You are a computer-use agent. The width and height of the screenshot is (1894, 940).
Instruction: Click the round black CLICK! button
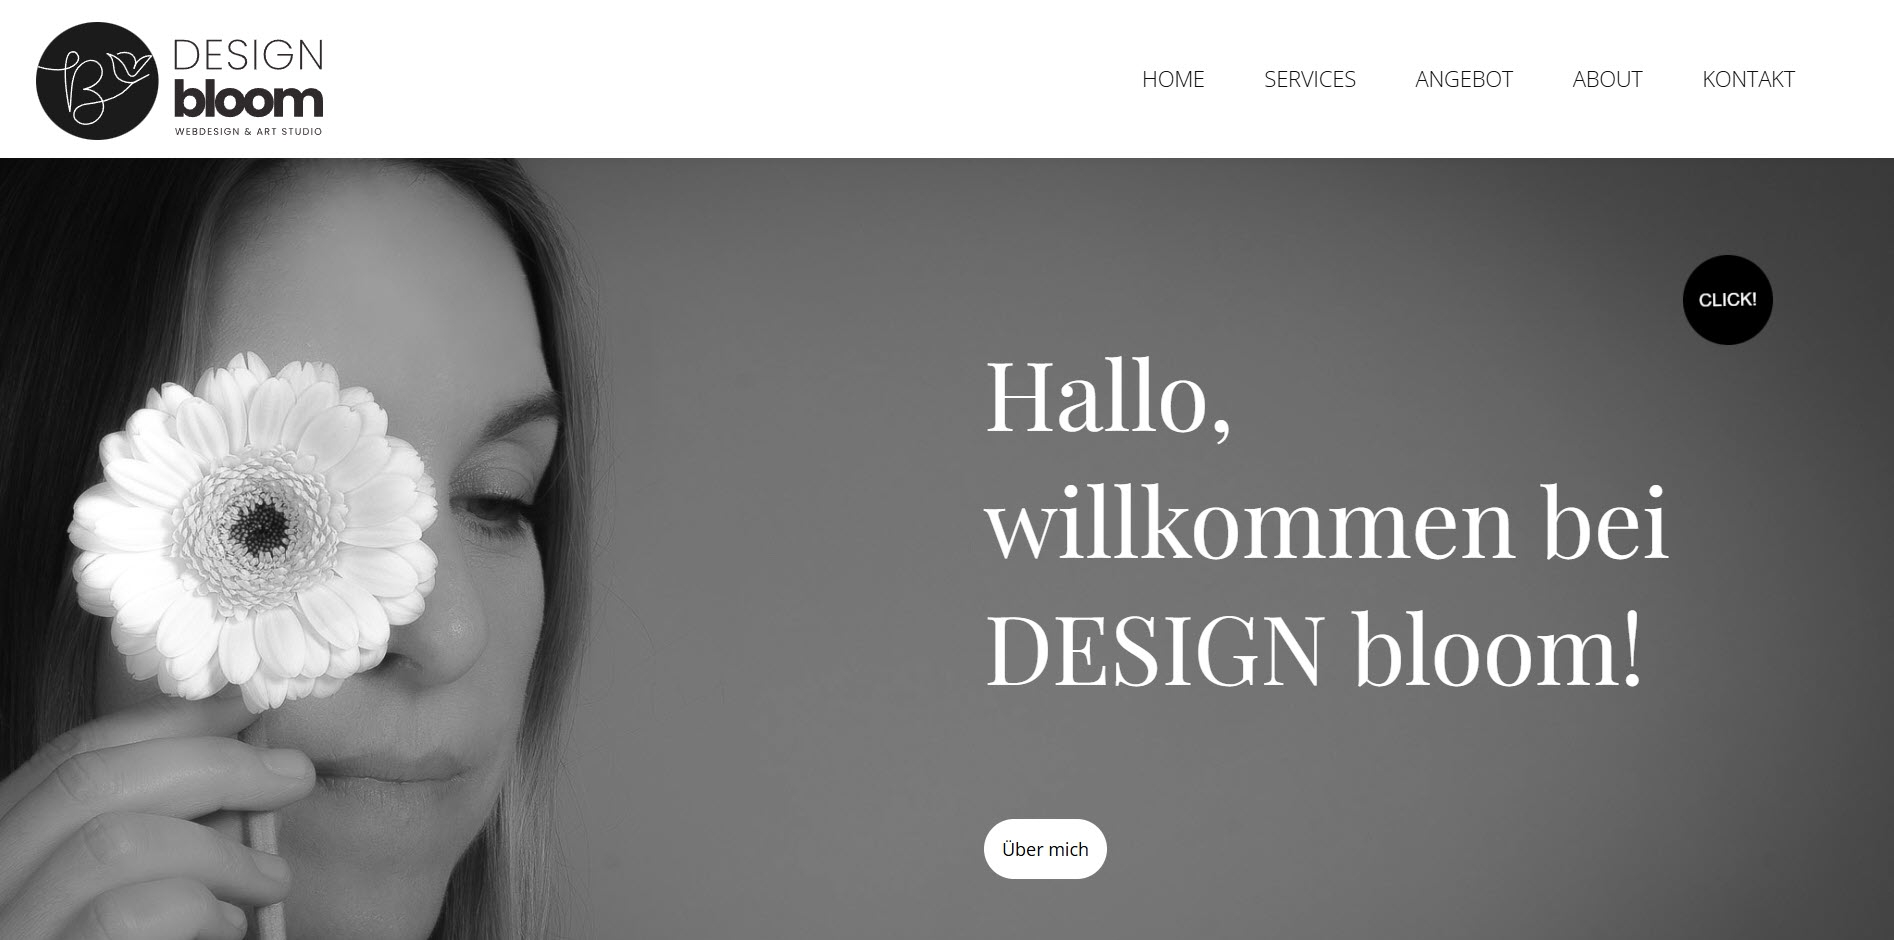click(1727, 300)
